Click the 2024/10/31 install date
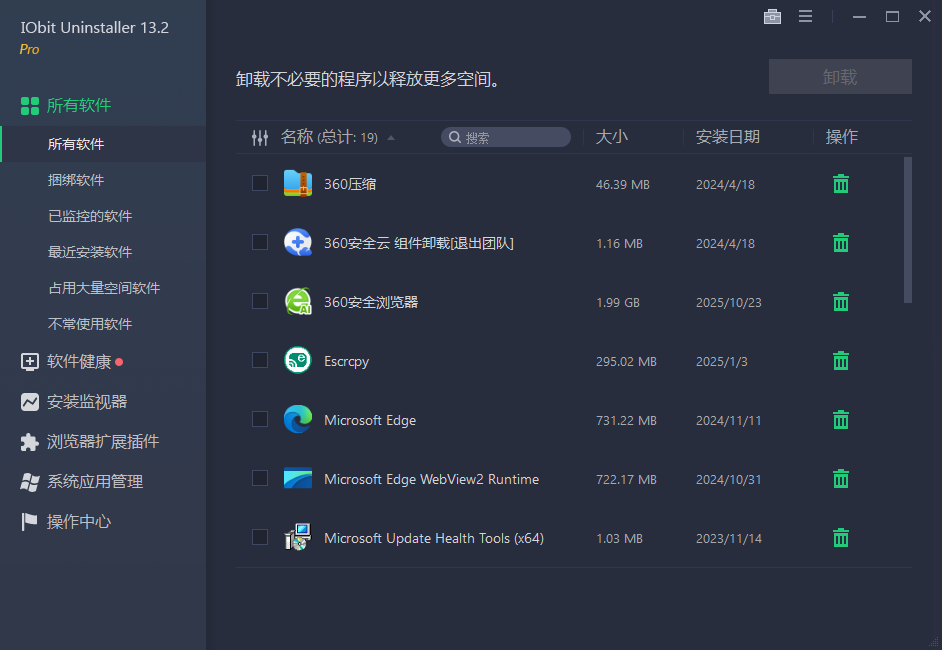The height and width of the screenshot is (650, 942). coord(728,479)
